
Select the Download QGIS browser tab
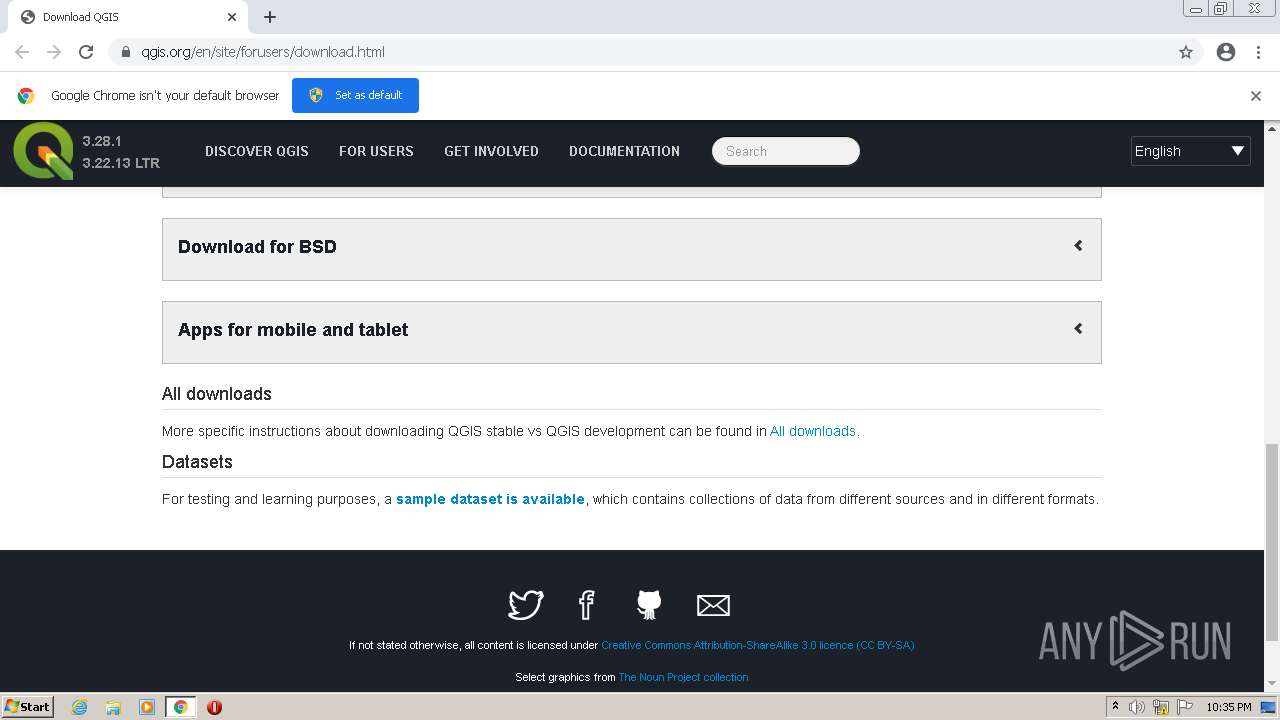click(x=128, y=17)
